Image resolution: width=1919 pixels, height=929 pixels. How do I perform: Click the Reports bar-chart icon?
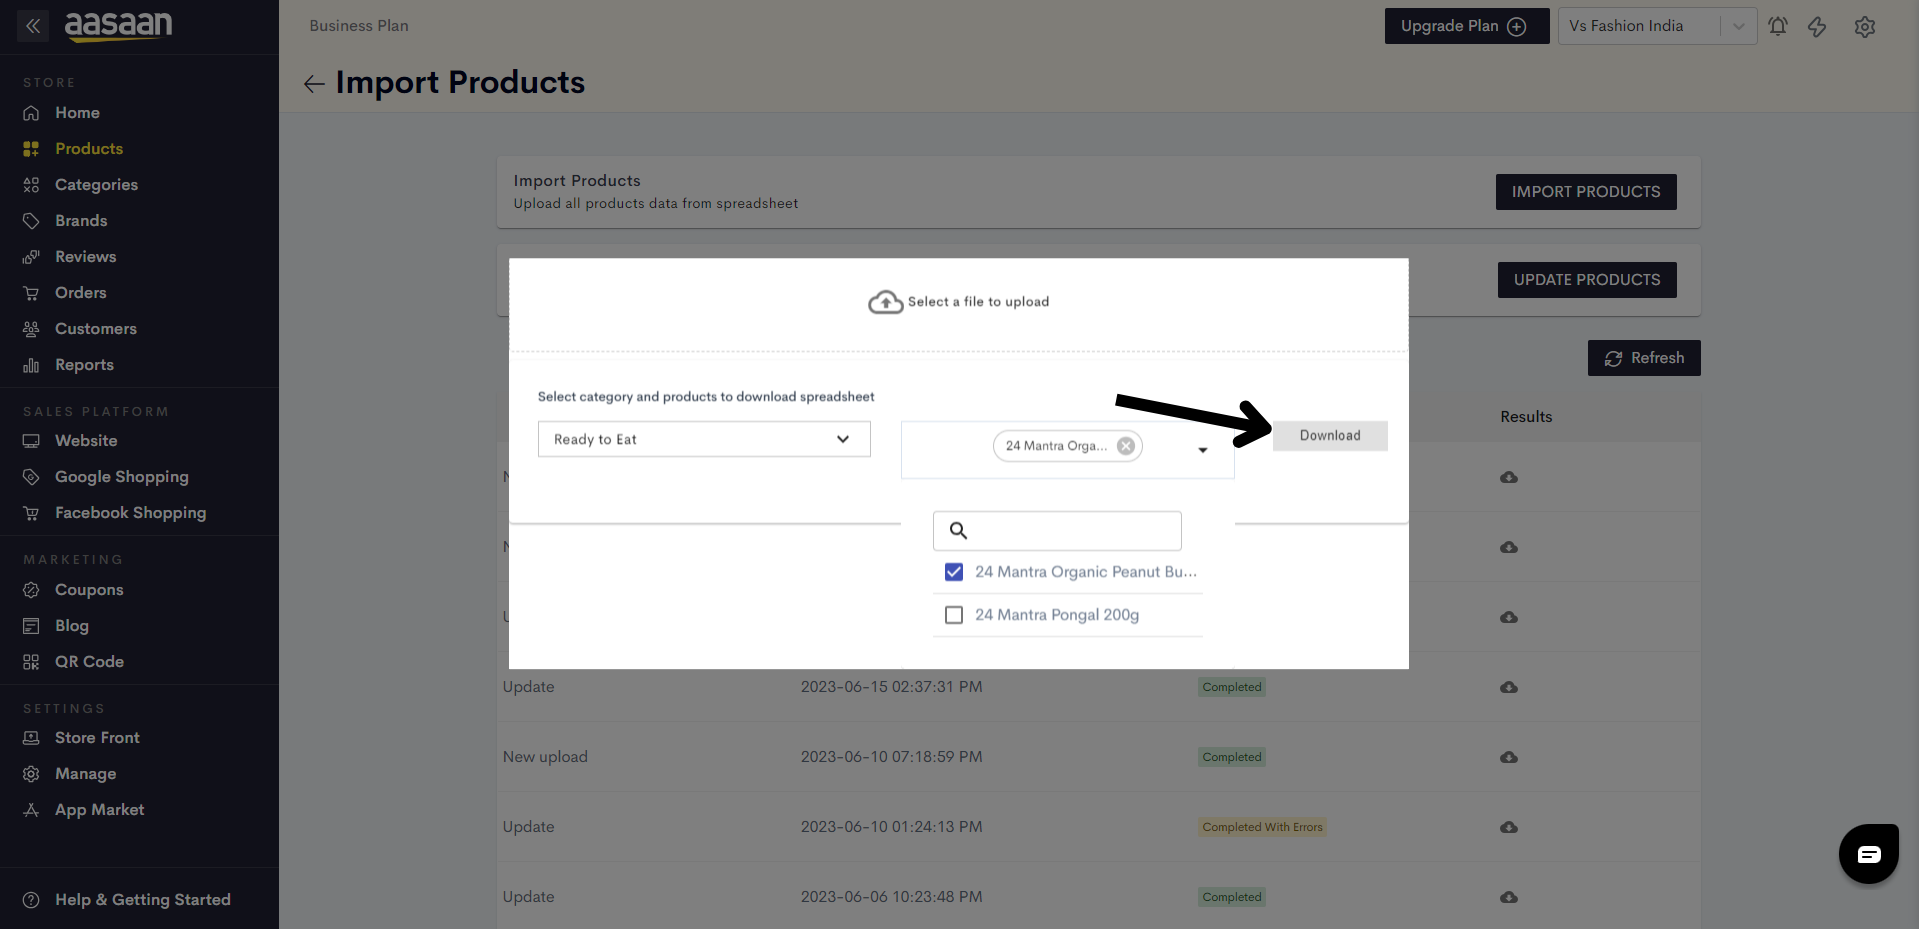31,365
